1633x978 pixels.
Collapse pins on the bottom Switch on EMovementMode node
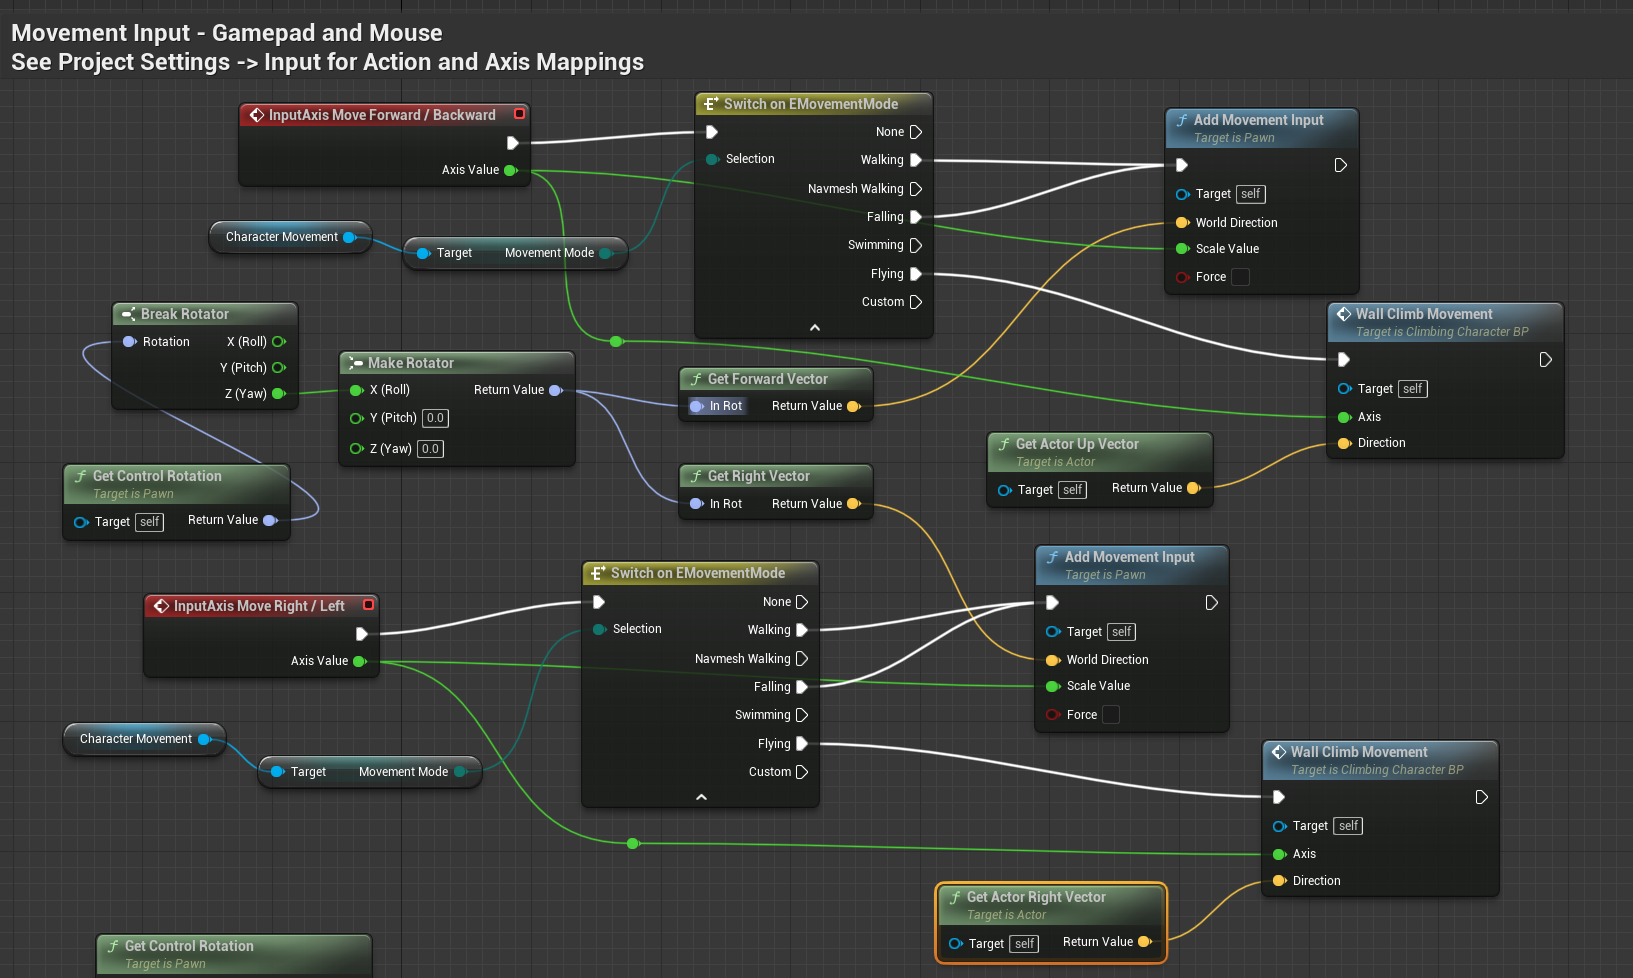point(701,797)
